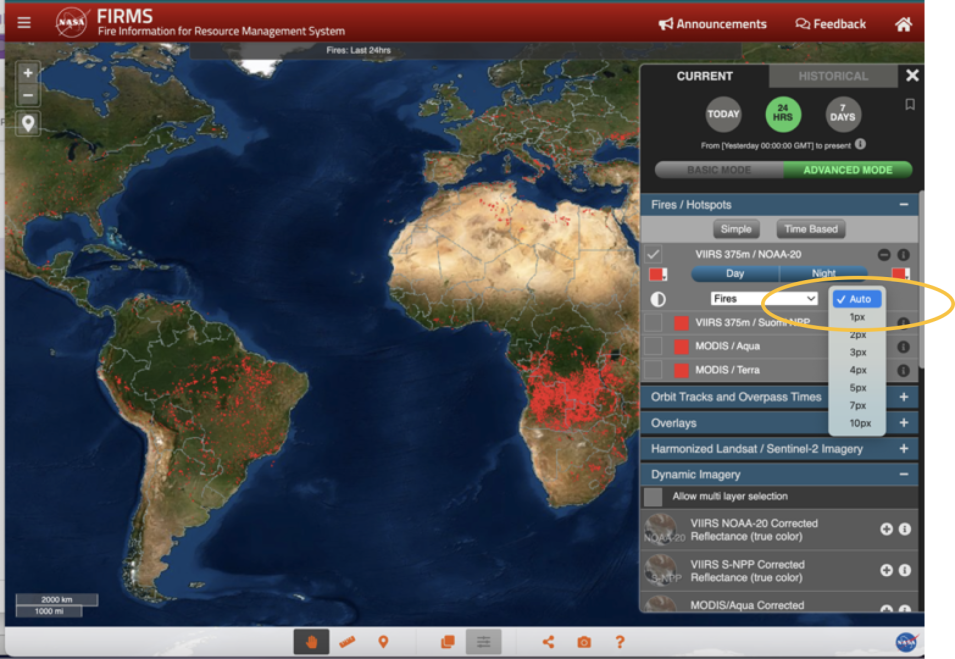The height and width of the screenshot is (659, 955).
Task: Select Auto fire point size
Action: [x=857, y=299]
